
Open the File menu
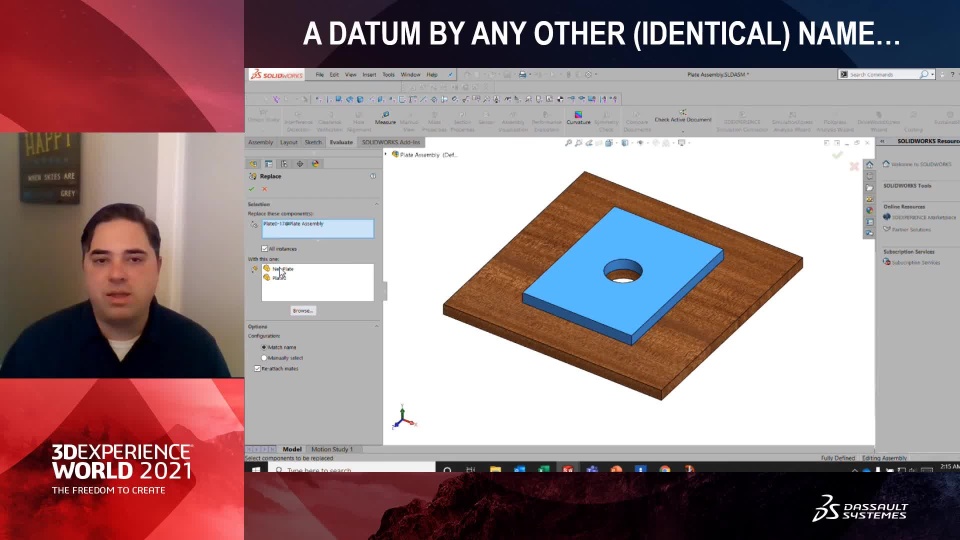click(x=320, y=75)
